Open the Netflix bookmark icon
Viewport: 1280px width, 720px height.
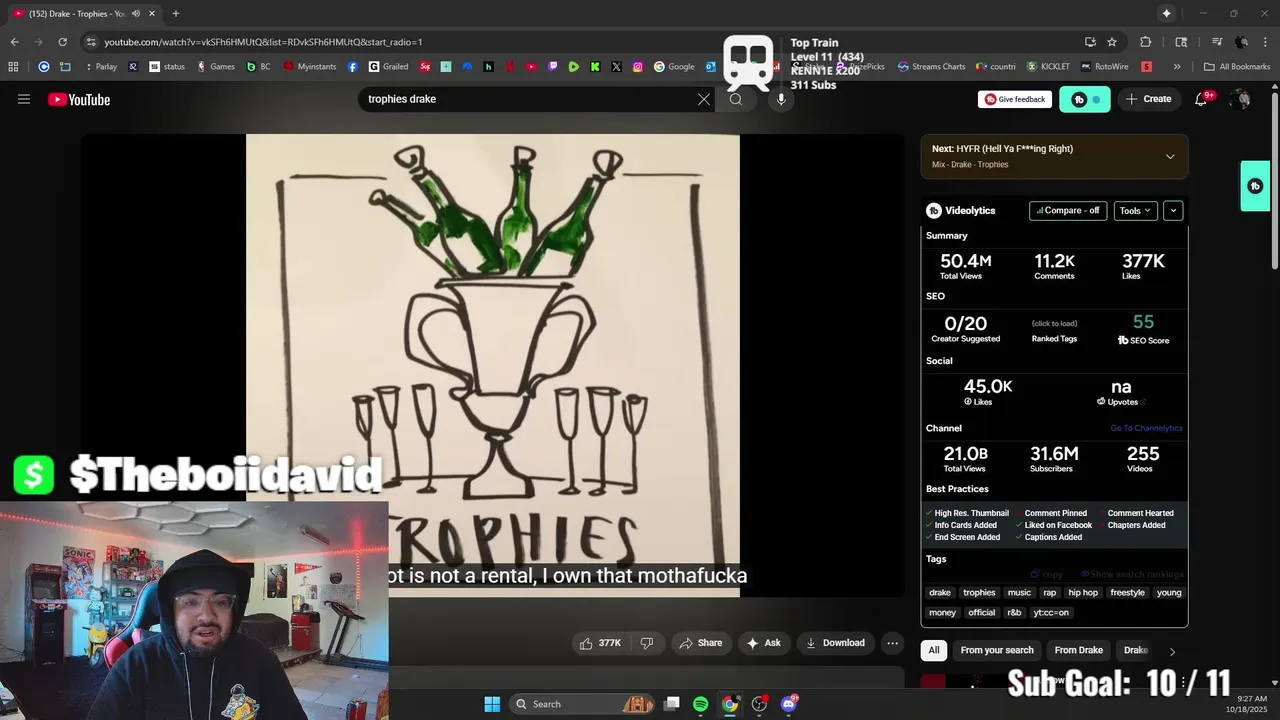click(x=510, y=67)
